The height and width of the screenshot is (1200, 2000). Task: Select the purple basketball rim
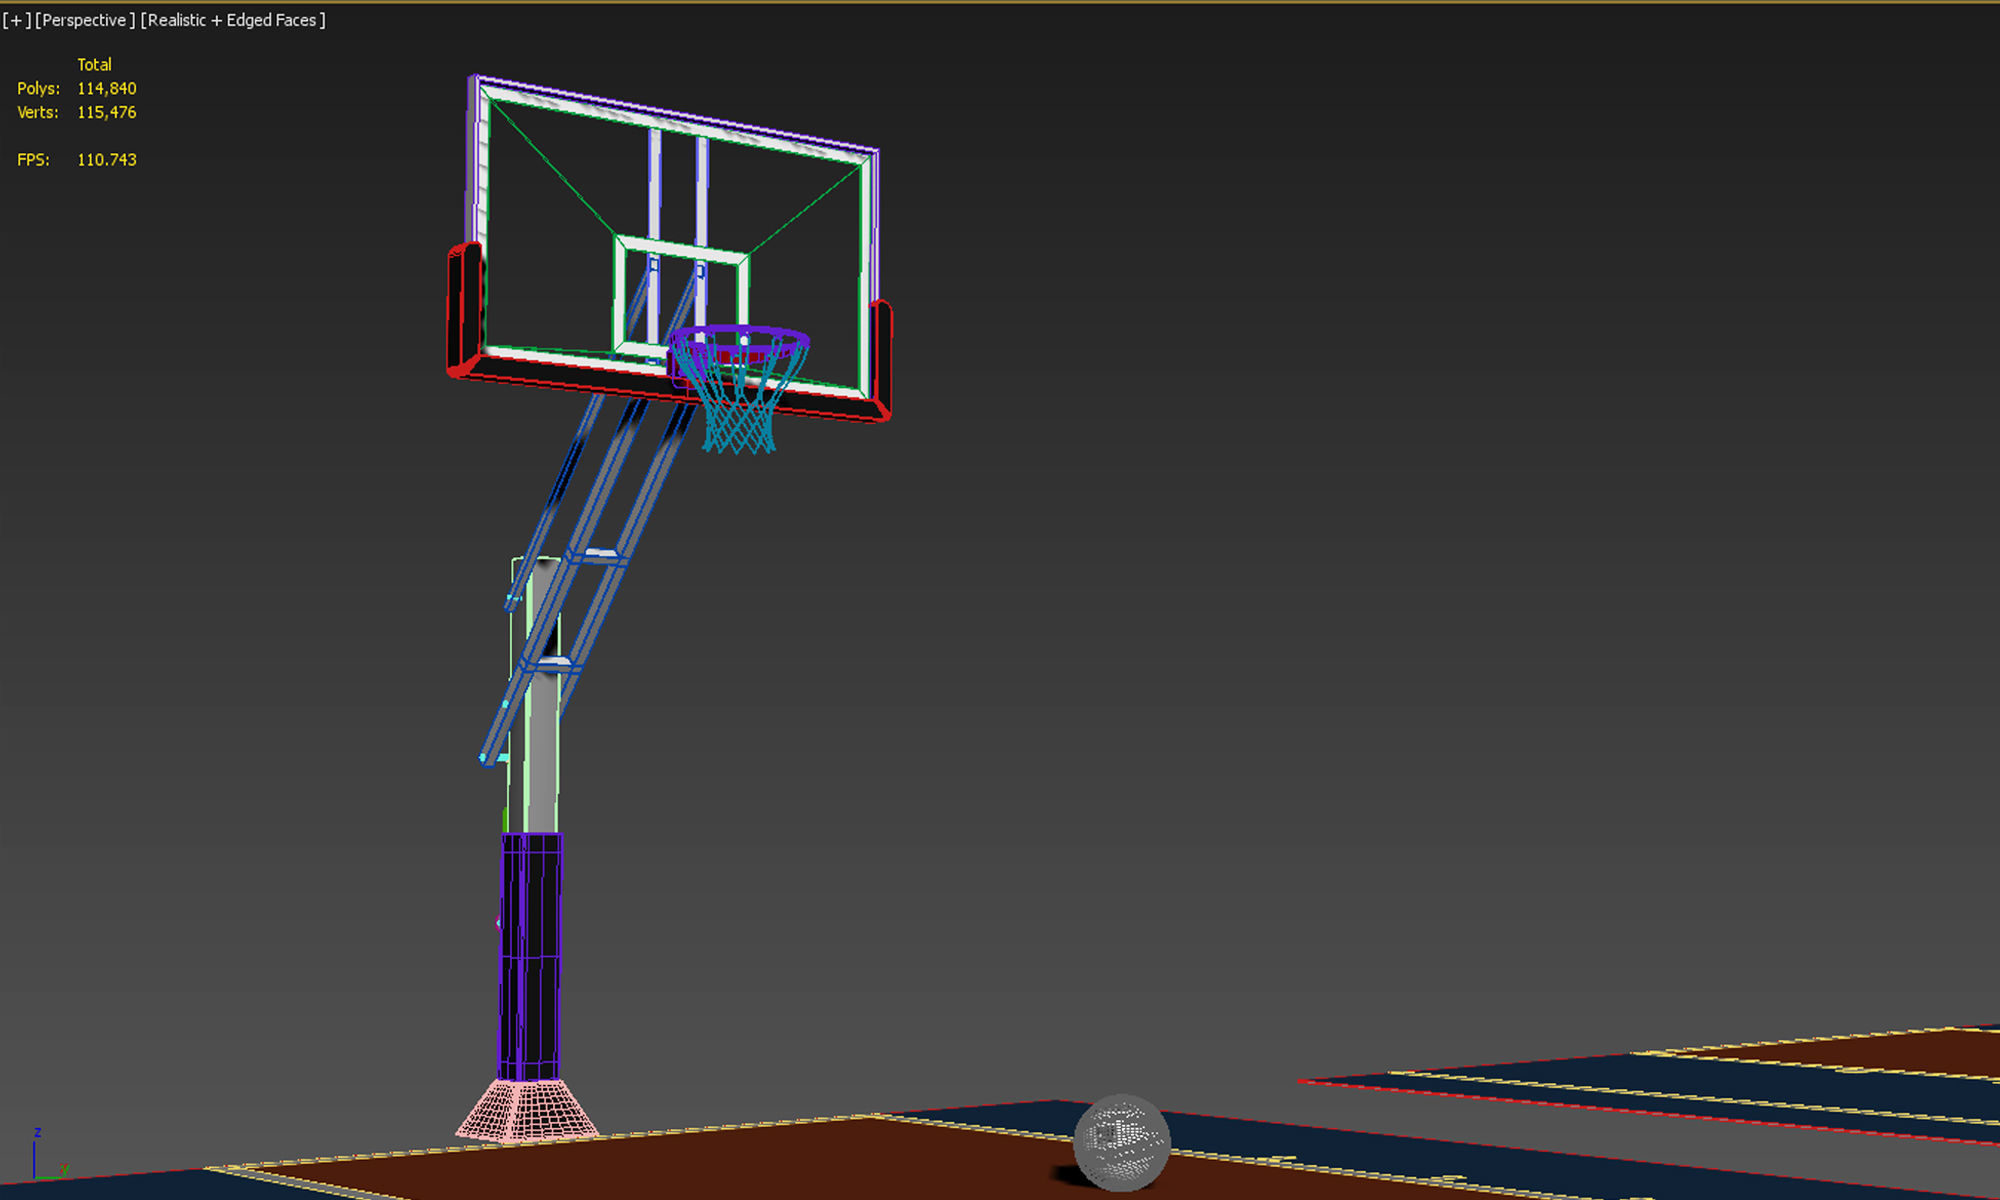pos(739,339)
